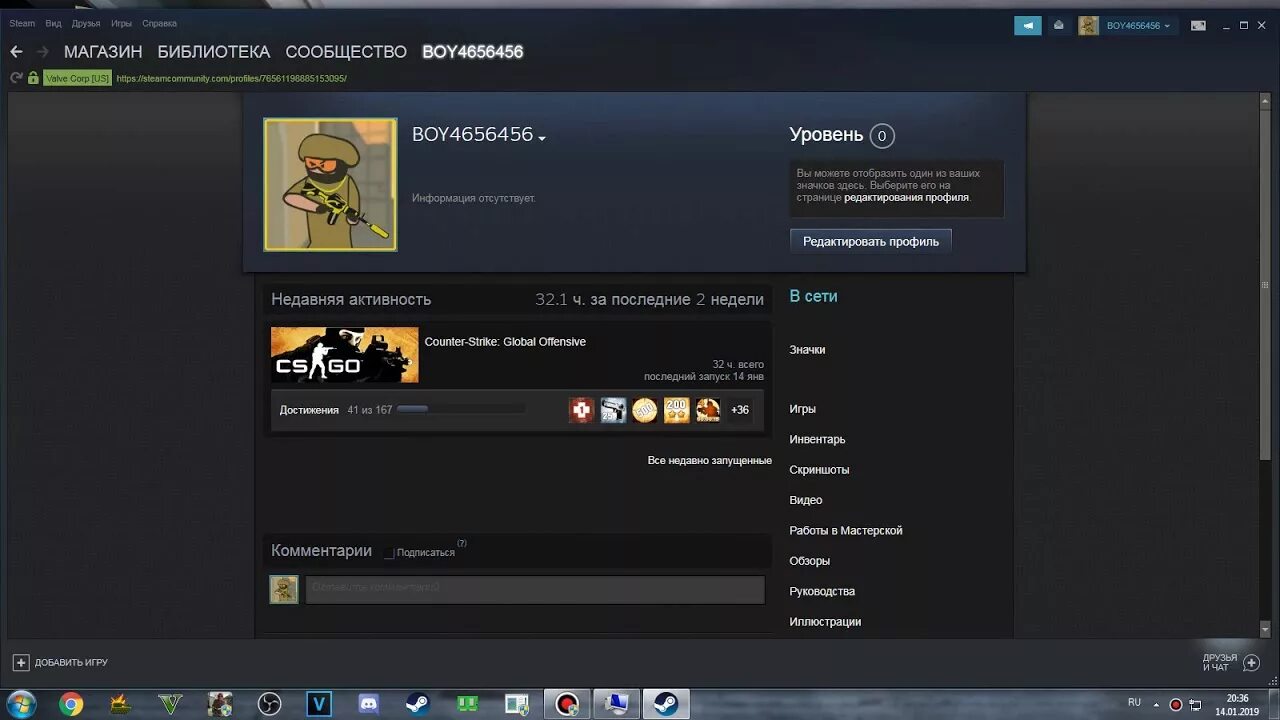The height and width of the screenshot is (720, 1280).
Task: Open the Обзоры sidebar link
Action: 809,561
